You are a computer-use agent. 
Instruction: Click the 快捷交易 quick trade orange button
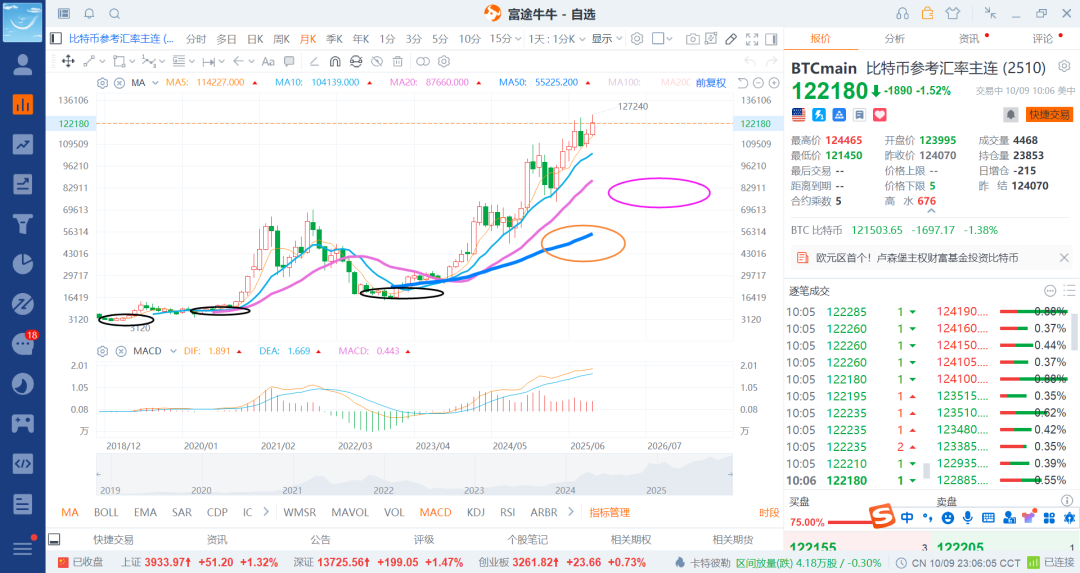pos(1050,114)
